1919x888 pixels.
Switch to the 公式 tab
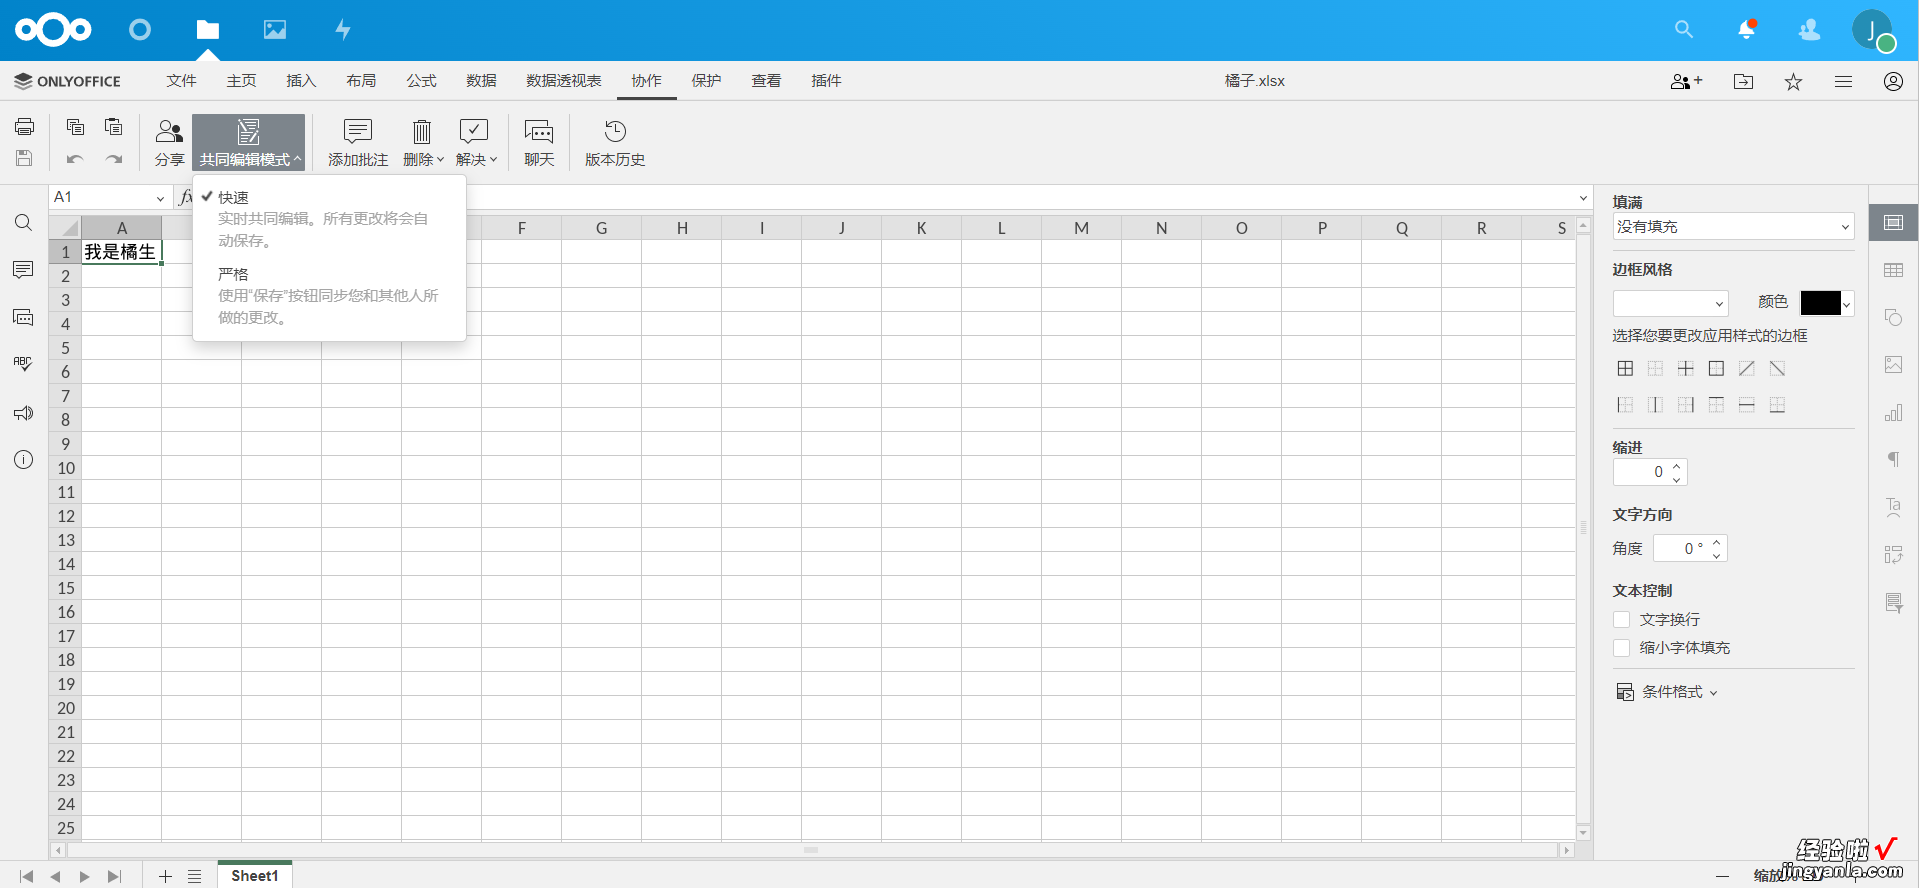click(x=421, y=81)
